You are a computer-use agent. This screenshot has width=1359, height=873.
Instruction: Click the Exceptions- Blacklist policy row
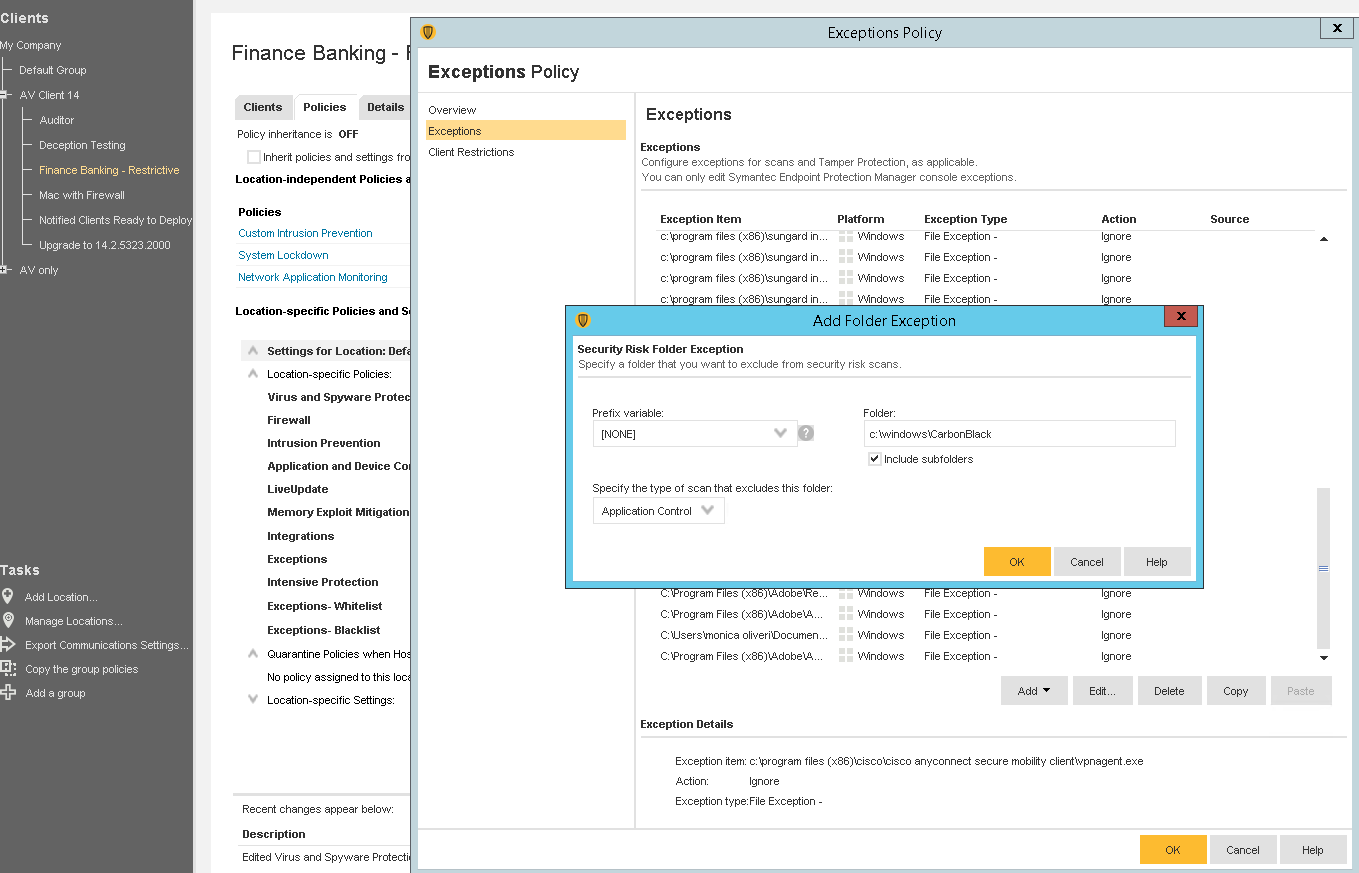pyautogui.click(x=324, y=630)
